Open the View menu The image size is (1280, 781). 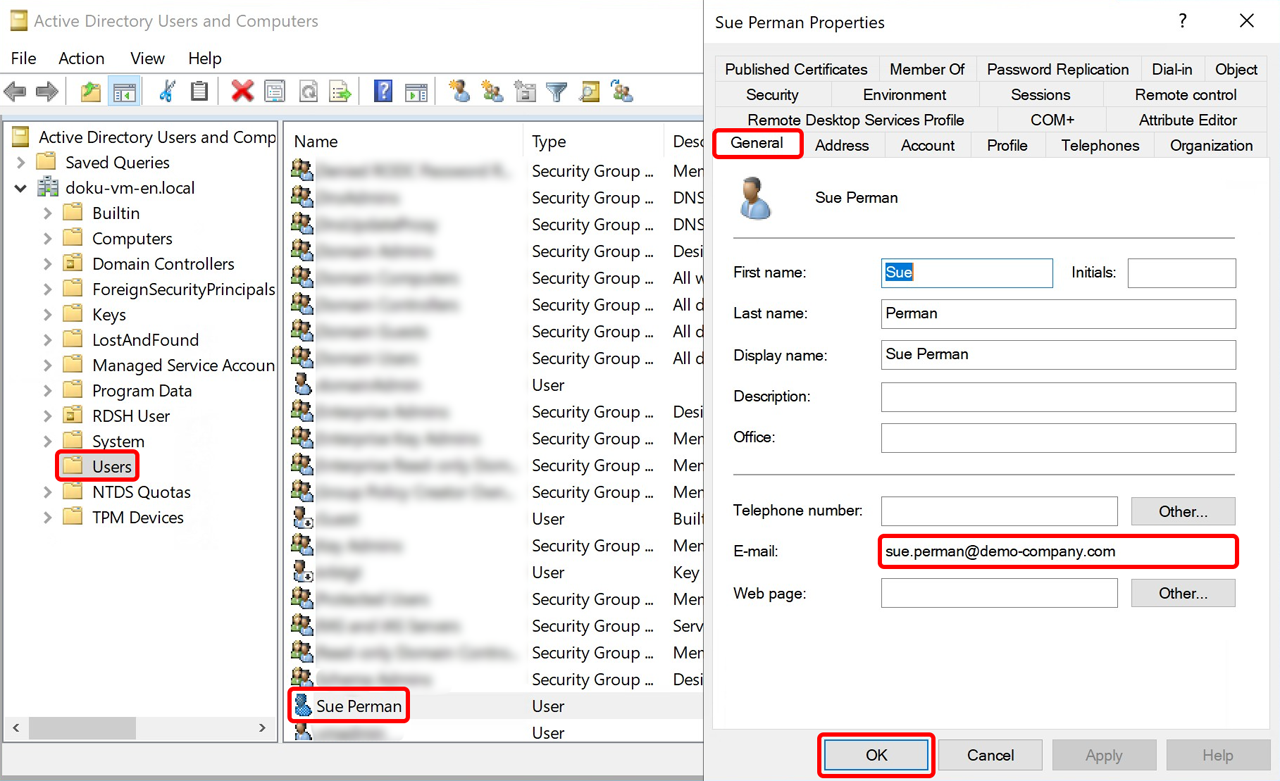click(147, 58)
